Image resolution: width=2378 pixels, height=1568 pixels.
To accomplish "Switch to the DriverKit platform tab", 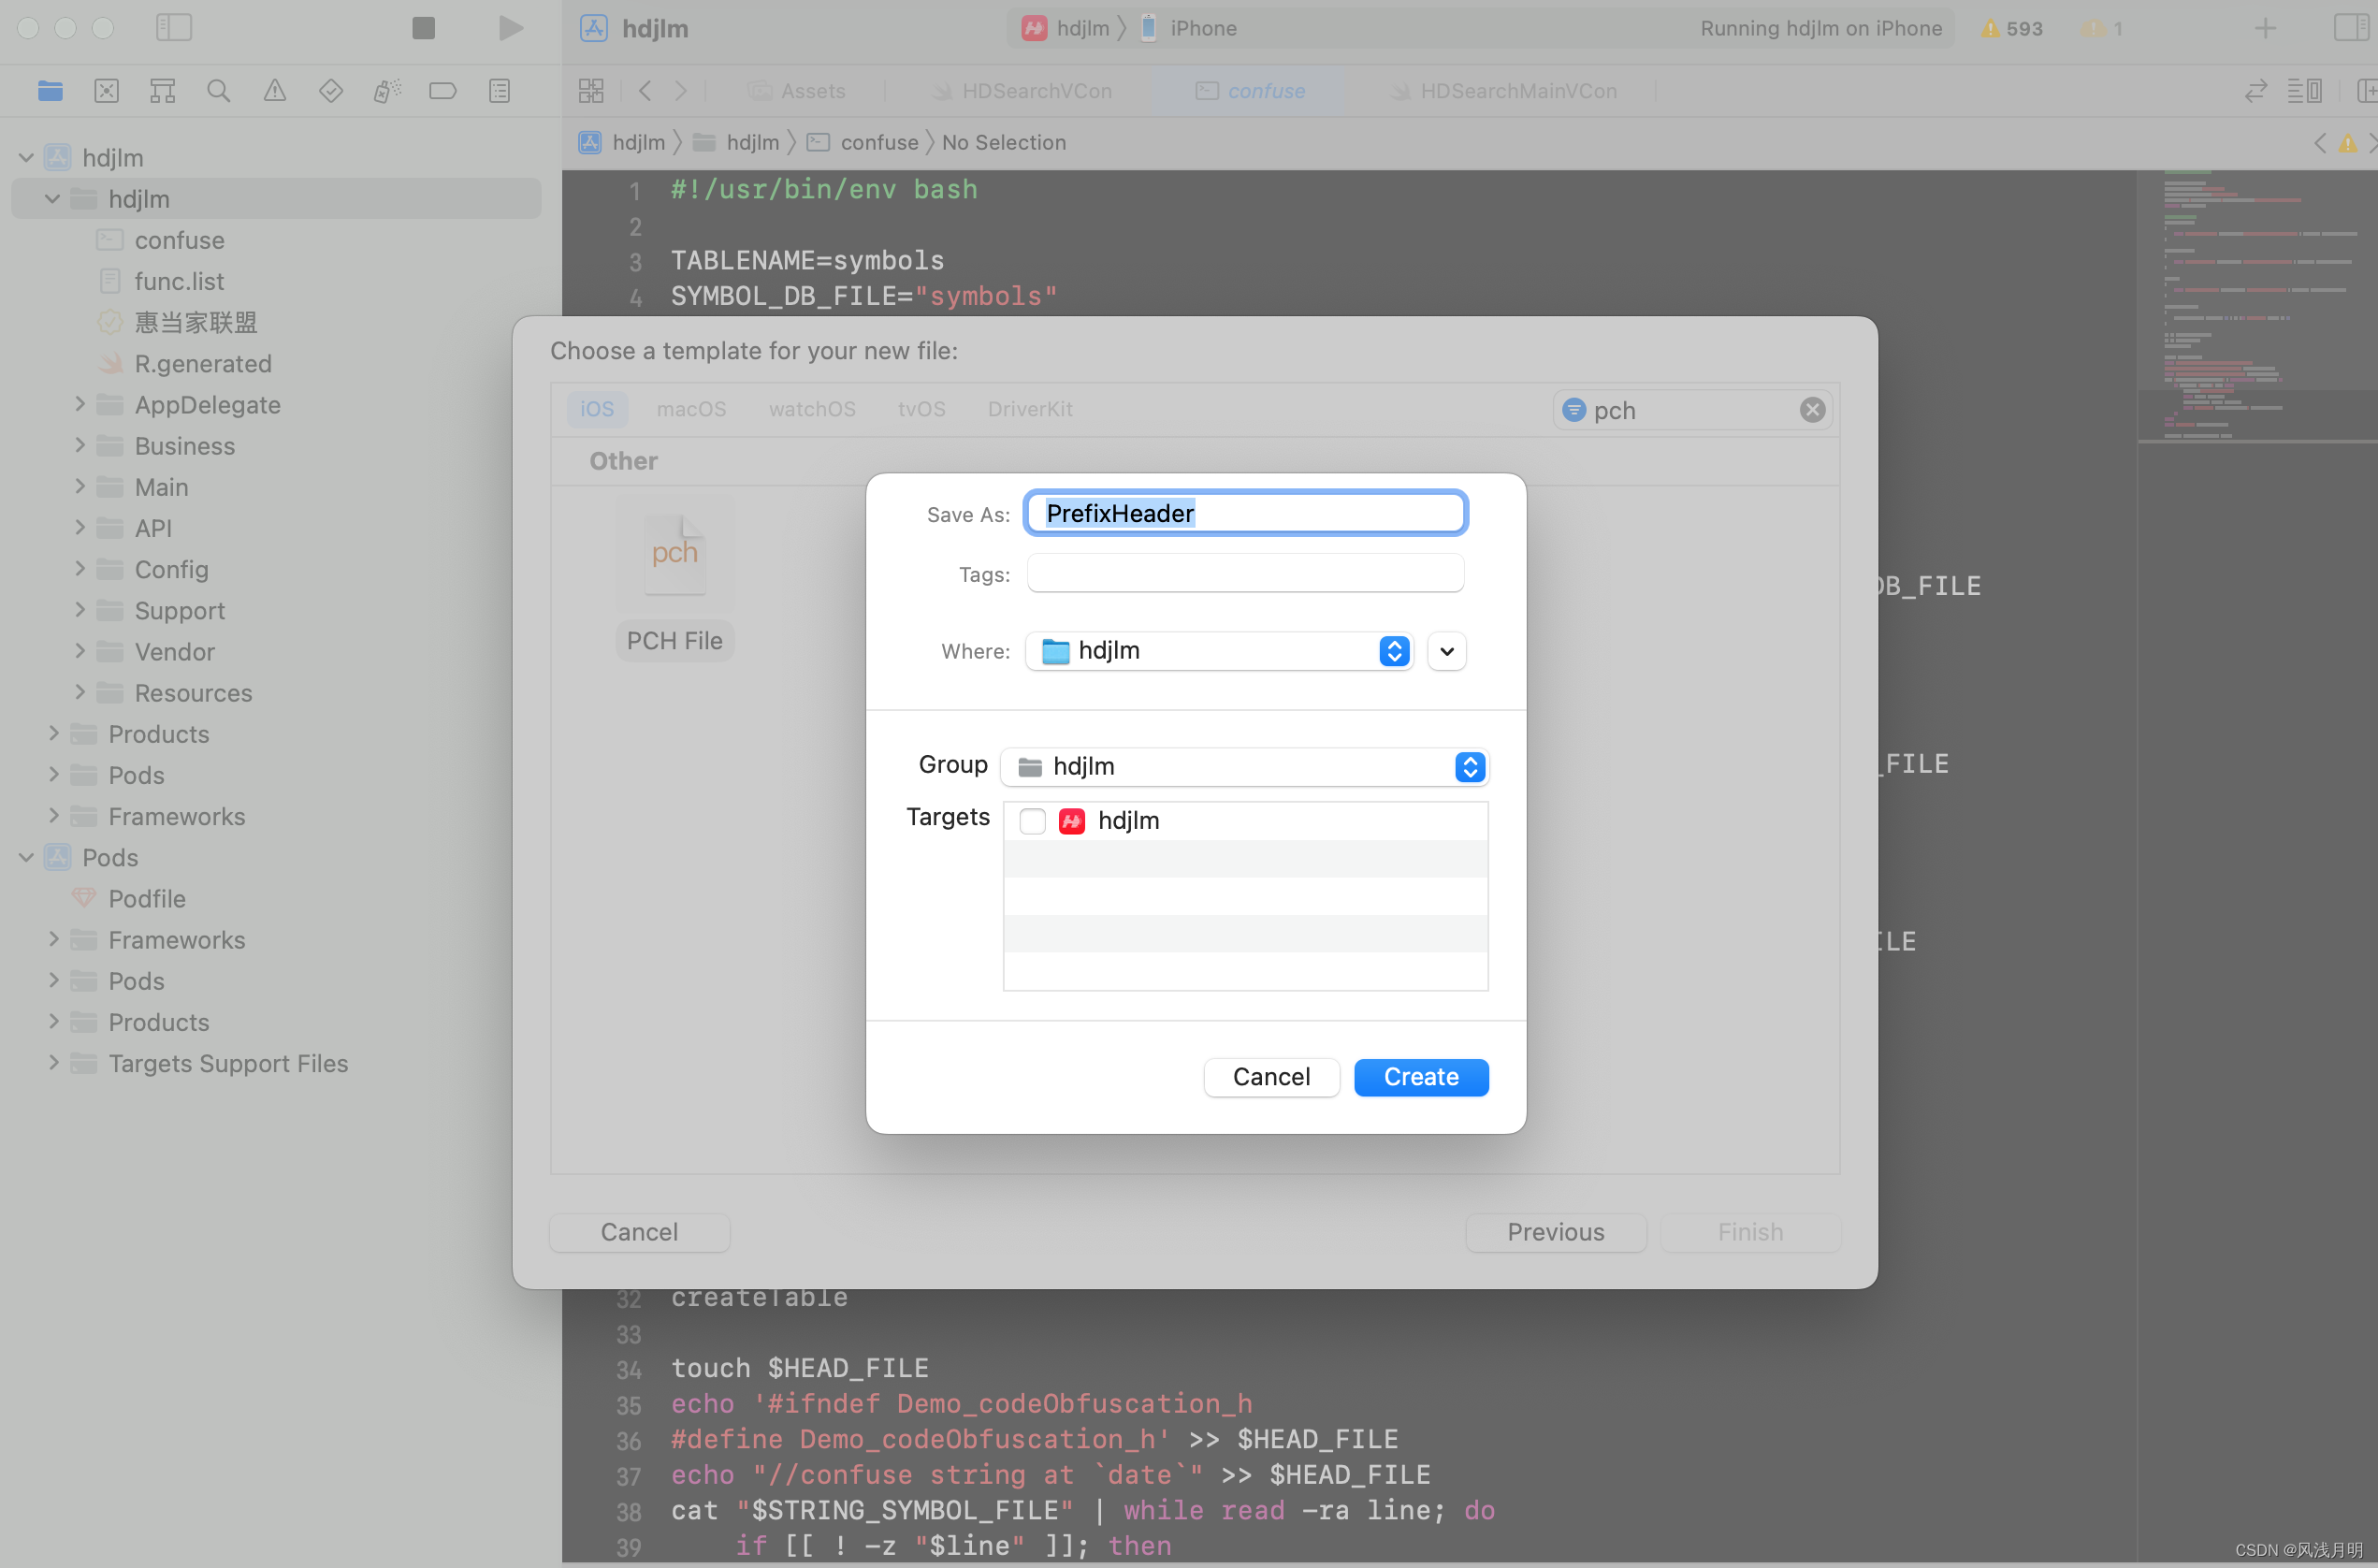I will pos(1030,409).
